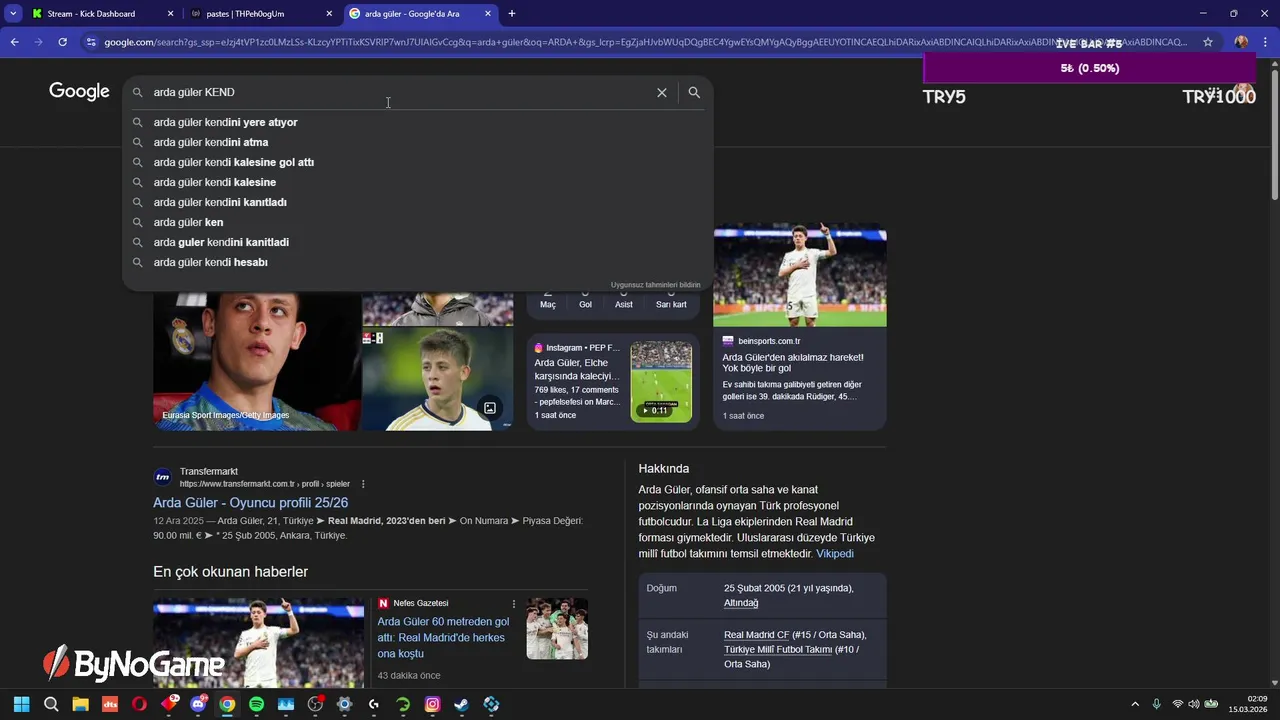The image size is (1280, 720).
Task: Open Spotify from the taskbar
Action: click(x=256, y=704)
